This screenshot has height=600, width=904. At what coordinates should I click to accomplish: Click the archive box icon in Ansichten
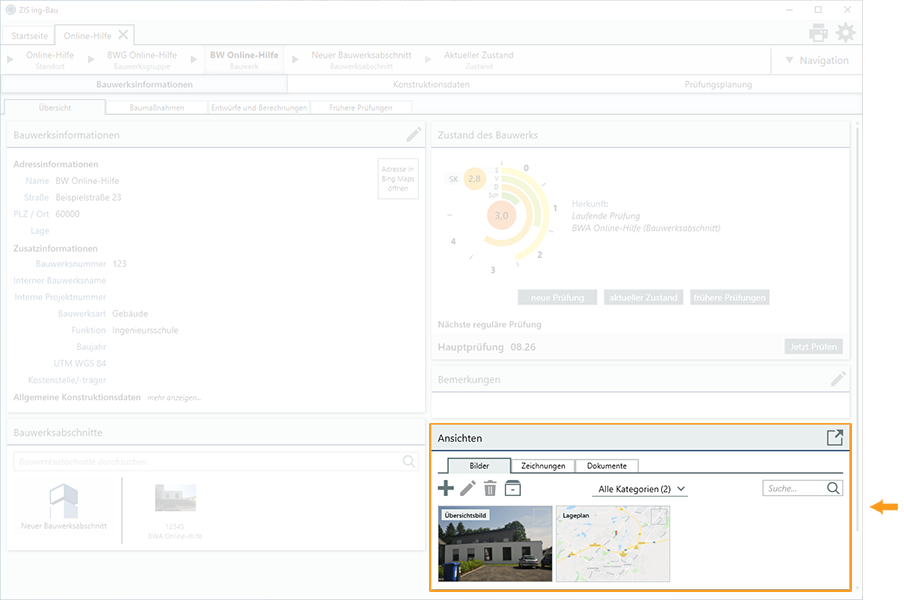(x=512, y=488)
